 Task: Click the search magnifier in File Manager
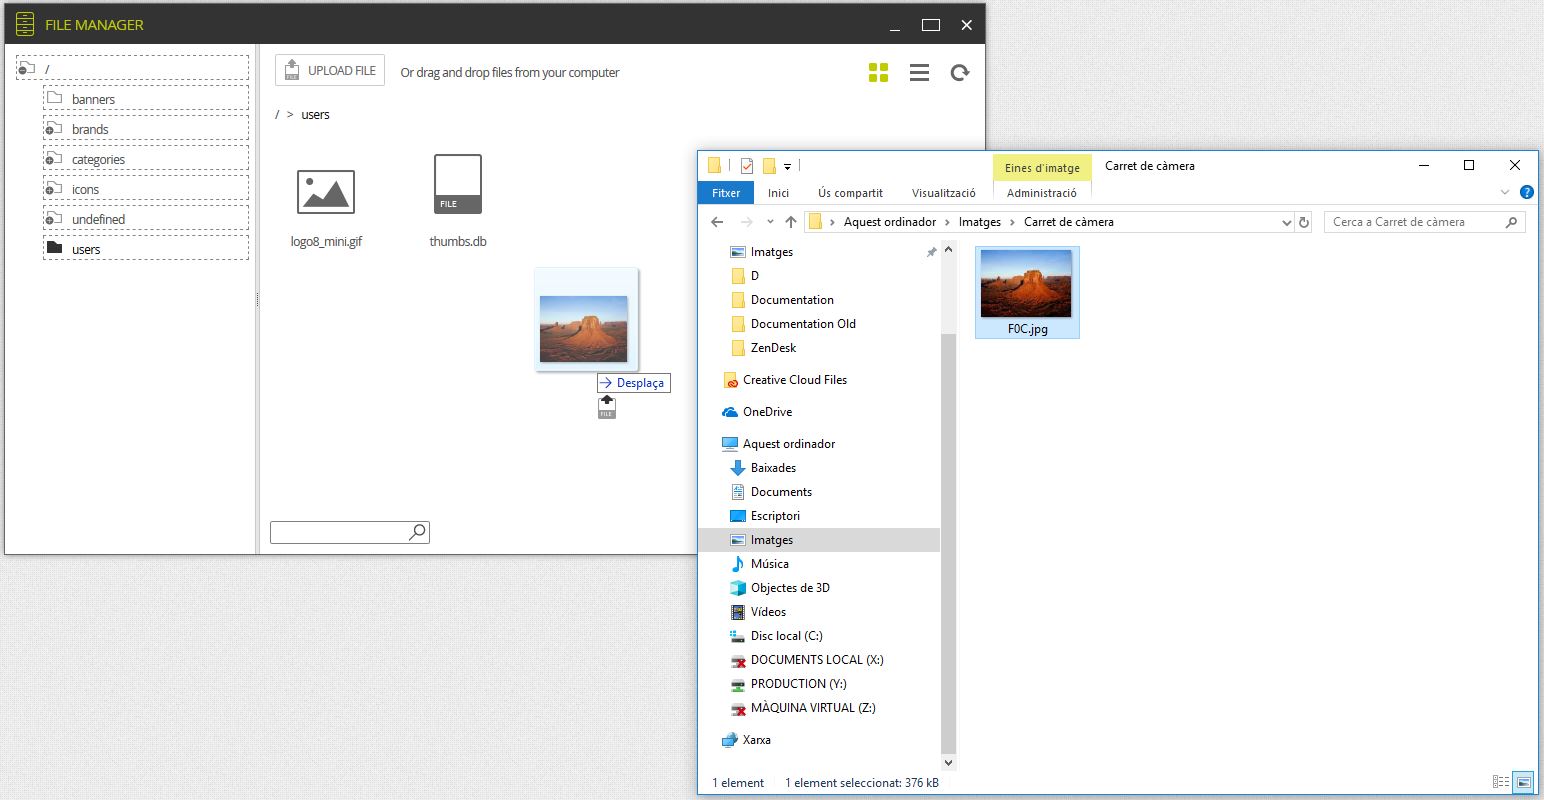tap(418, 532)
